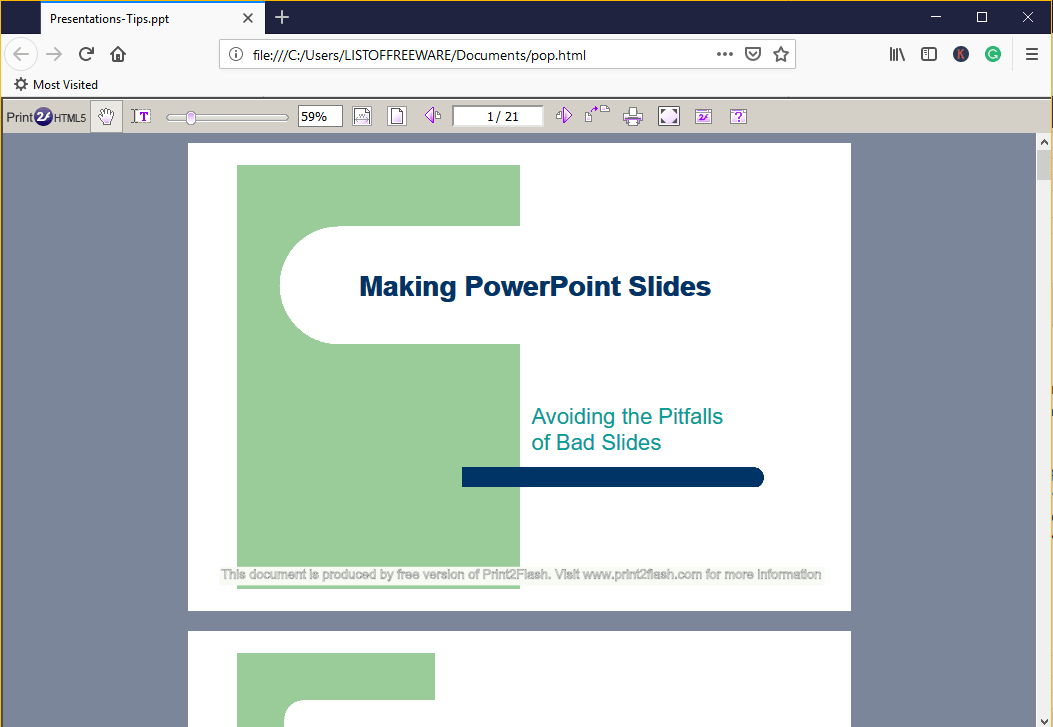This screenshot has width=1053, height=727.
Task: Click the vertical scrollbar thumb
Action: point(1044,165)
